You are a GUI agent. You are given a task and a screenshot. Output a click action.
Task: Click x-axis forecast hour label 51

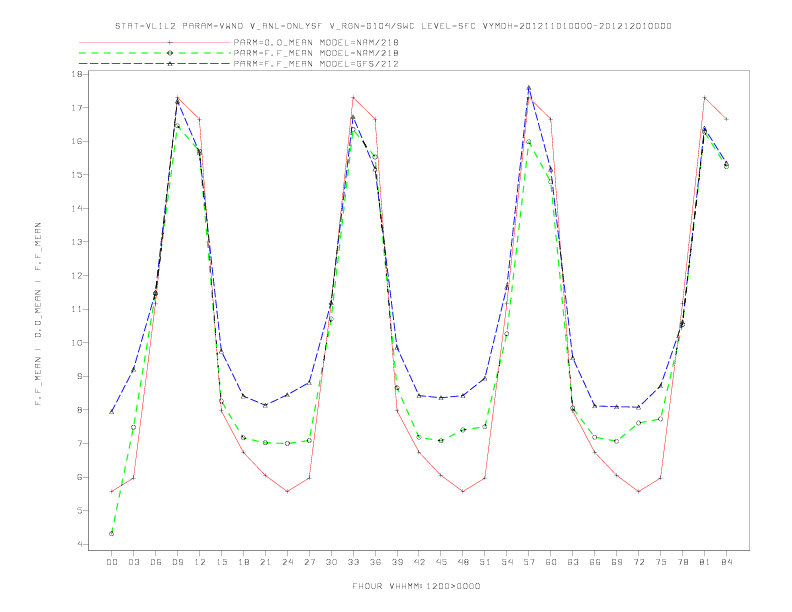click(485, 562)
